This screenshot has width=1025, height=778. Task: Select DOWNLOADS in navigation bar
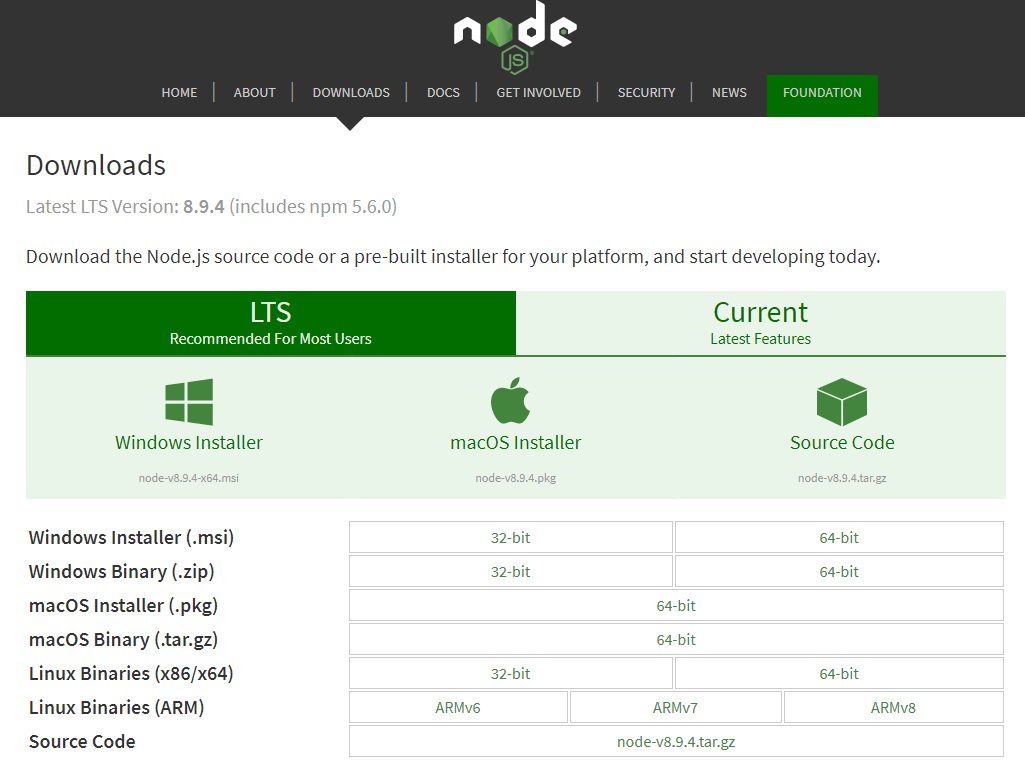[x=351, y=93]
